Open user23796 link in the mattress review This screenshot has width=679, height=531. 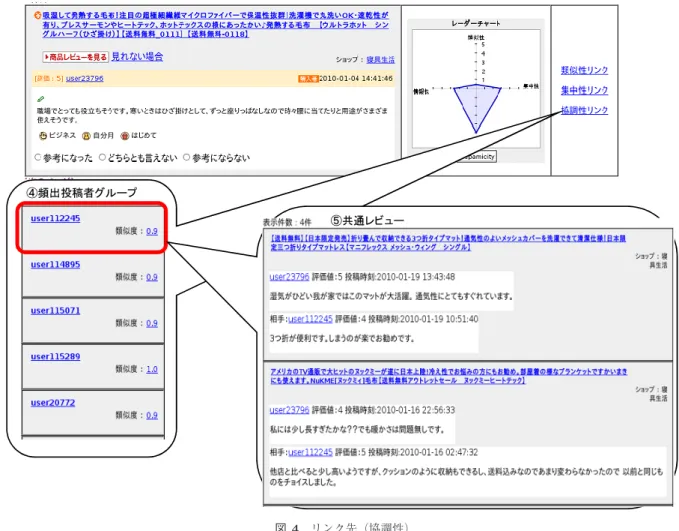289,277
